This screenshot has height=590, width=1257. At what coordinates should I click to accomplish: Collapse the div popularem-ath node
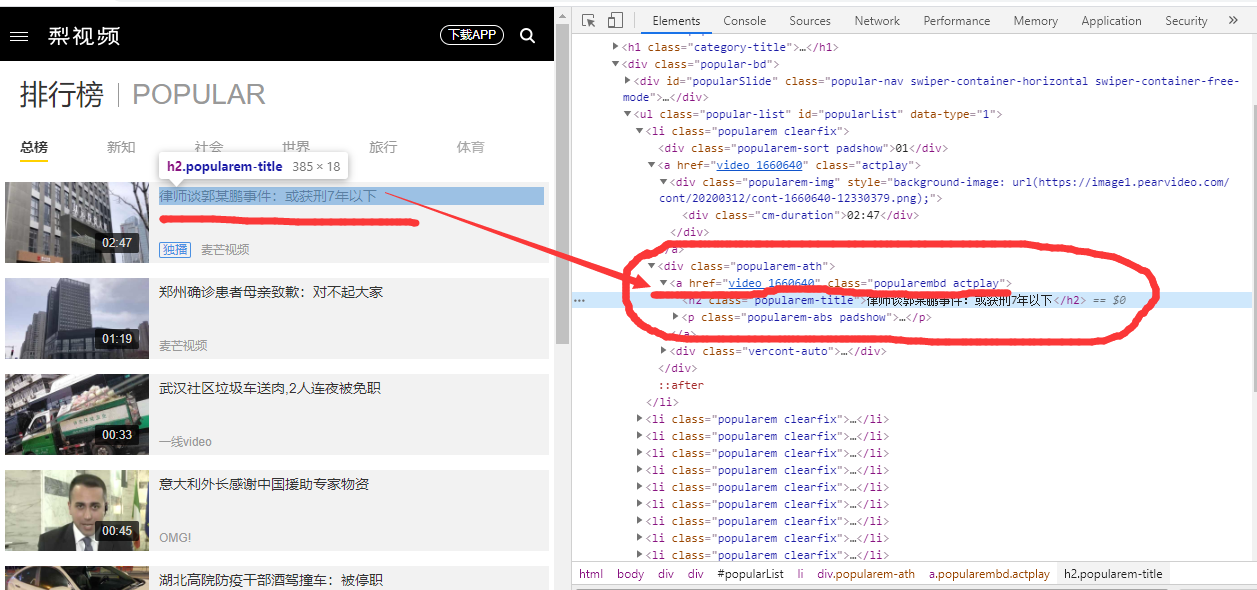coord(652,266)
